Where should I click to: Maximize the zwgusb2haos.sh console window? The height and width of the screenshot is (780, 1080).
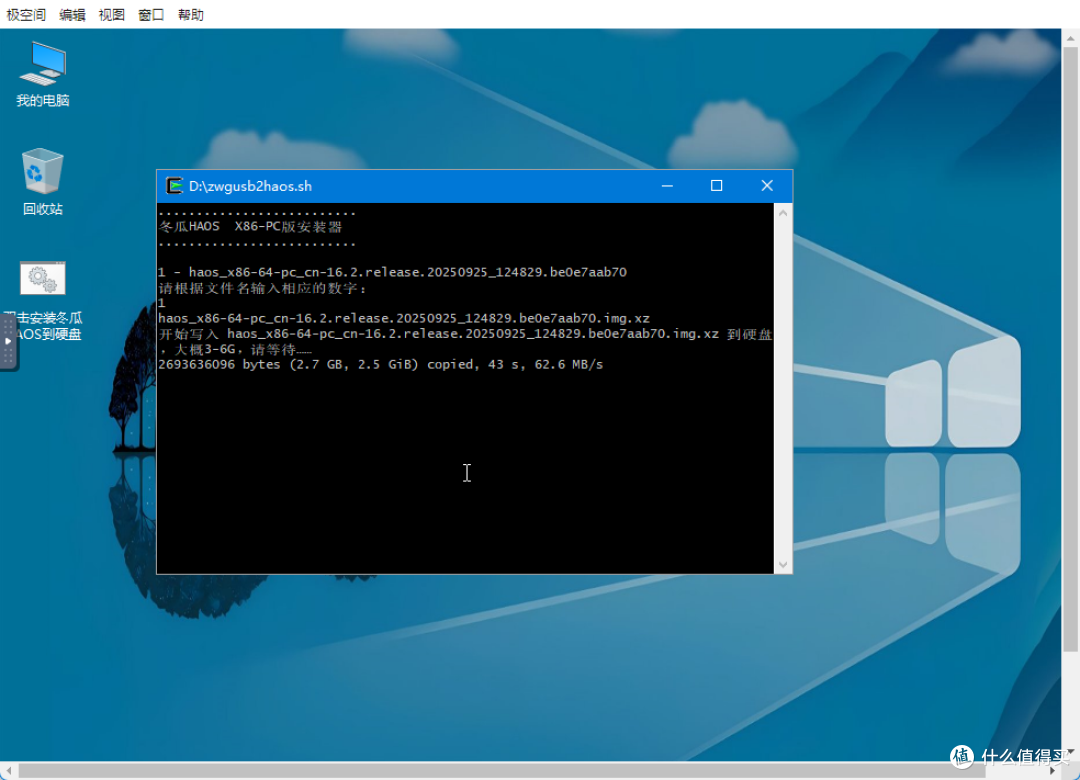[x=716, y=186]
